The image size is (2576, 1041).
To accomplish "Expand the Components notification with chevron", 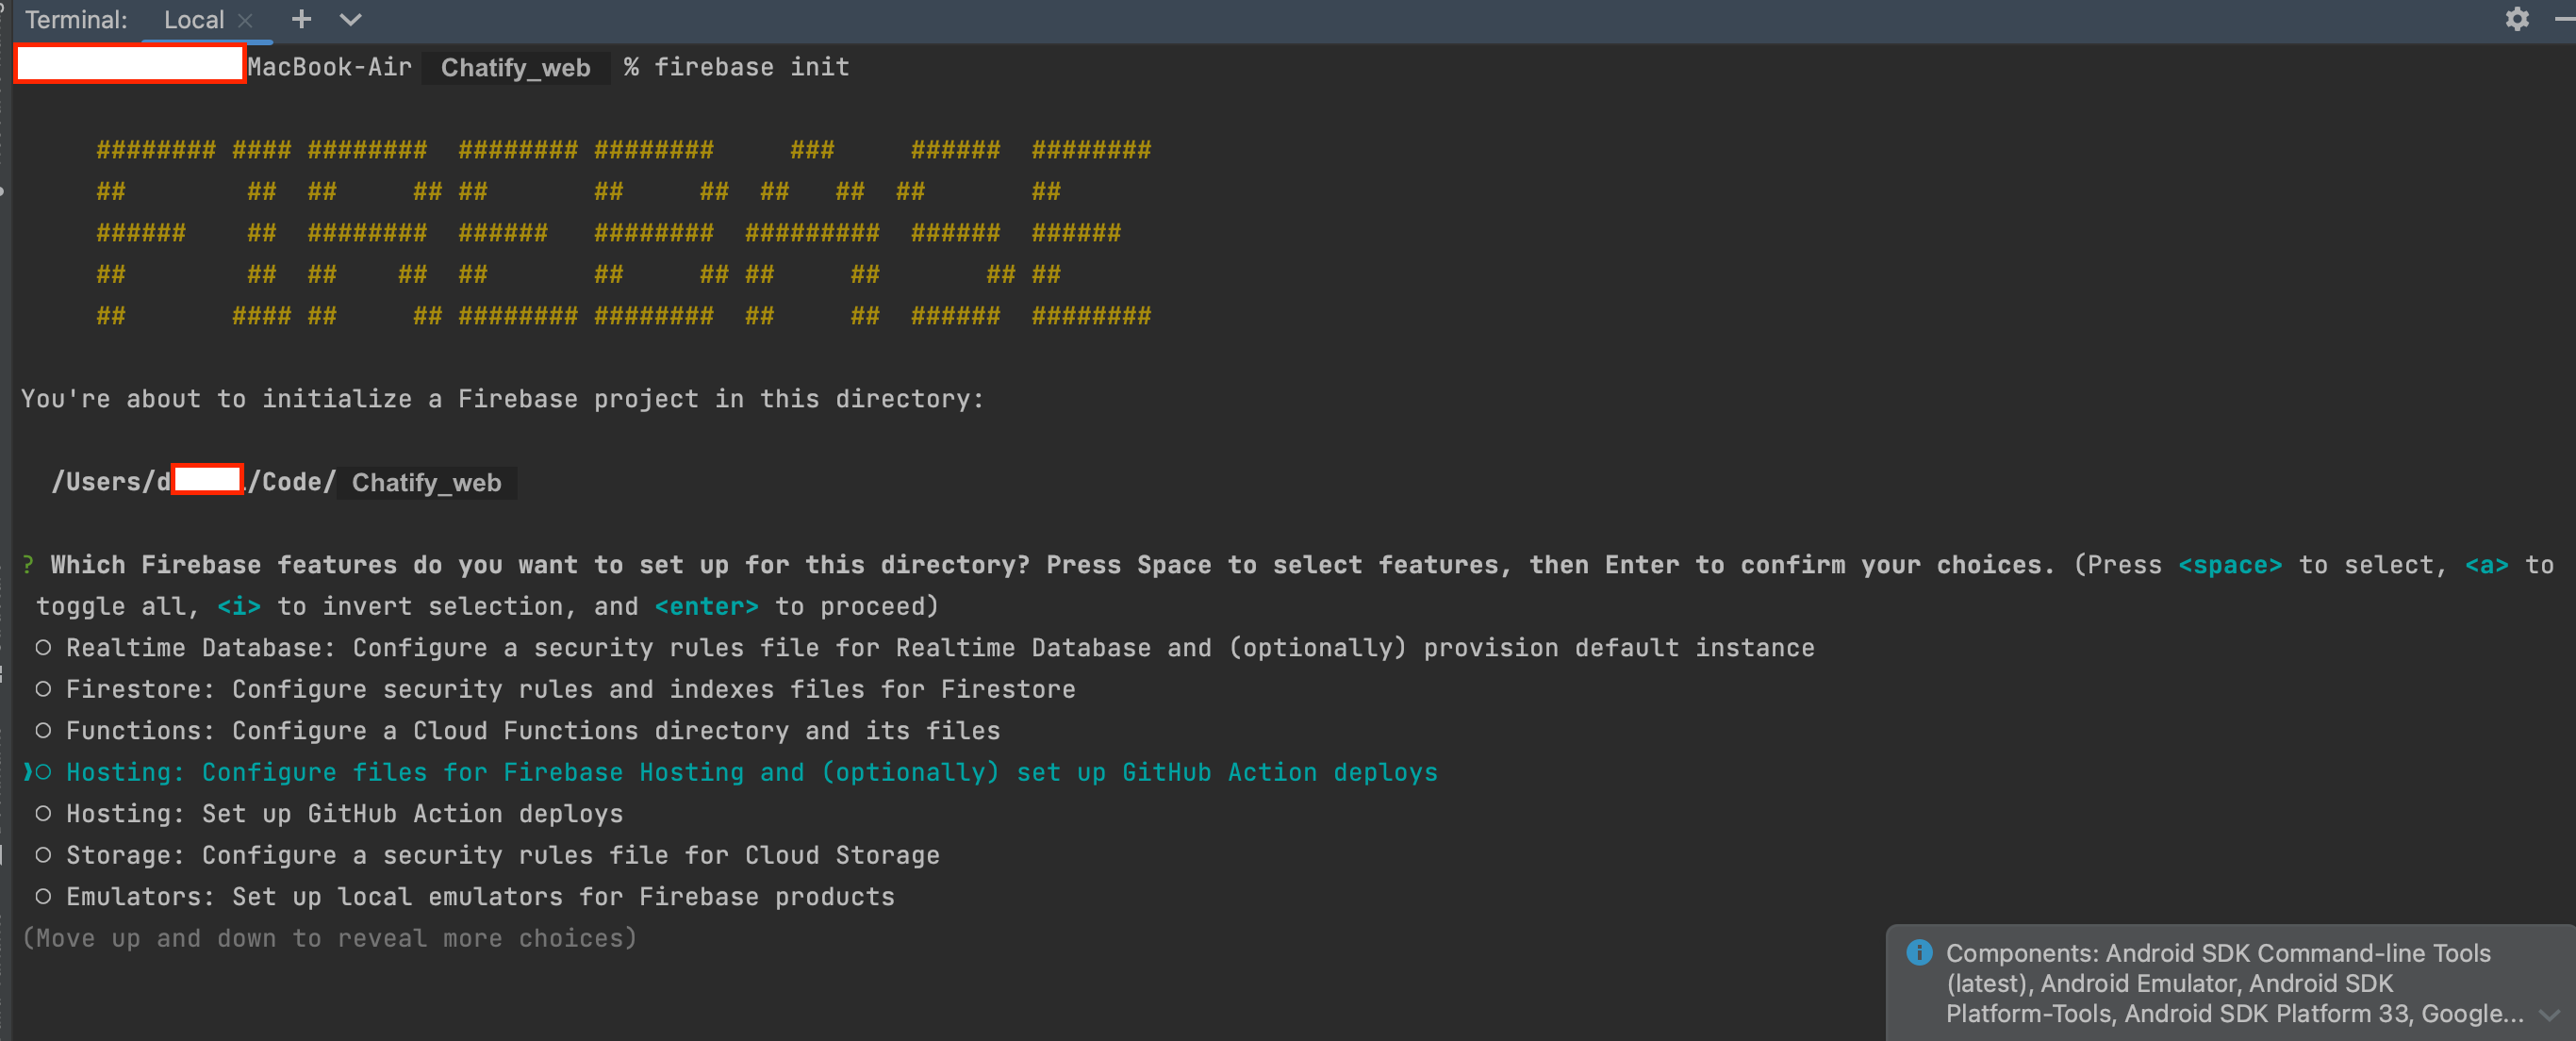I will 2548,1014.
